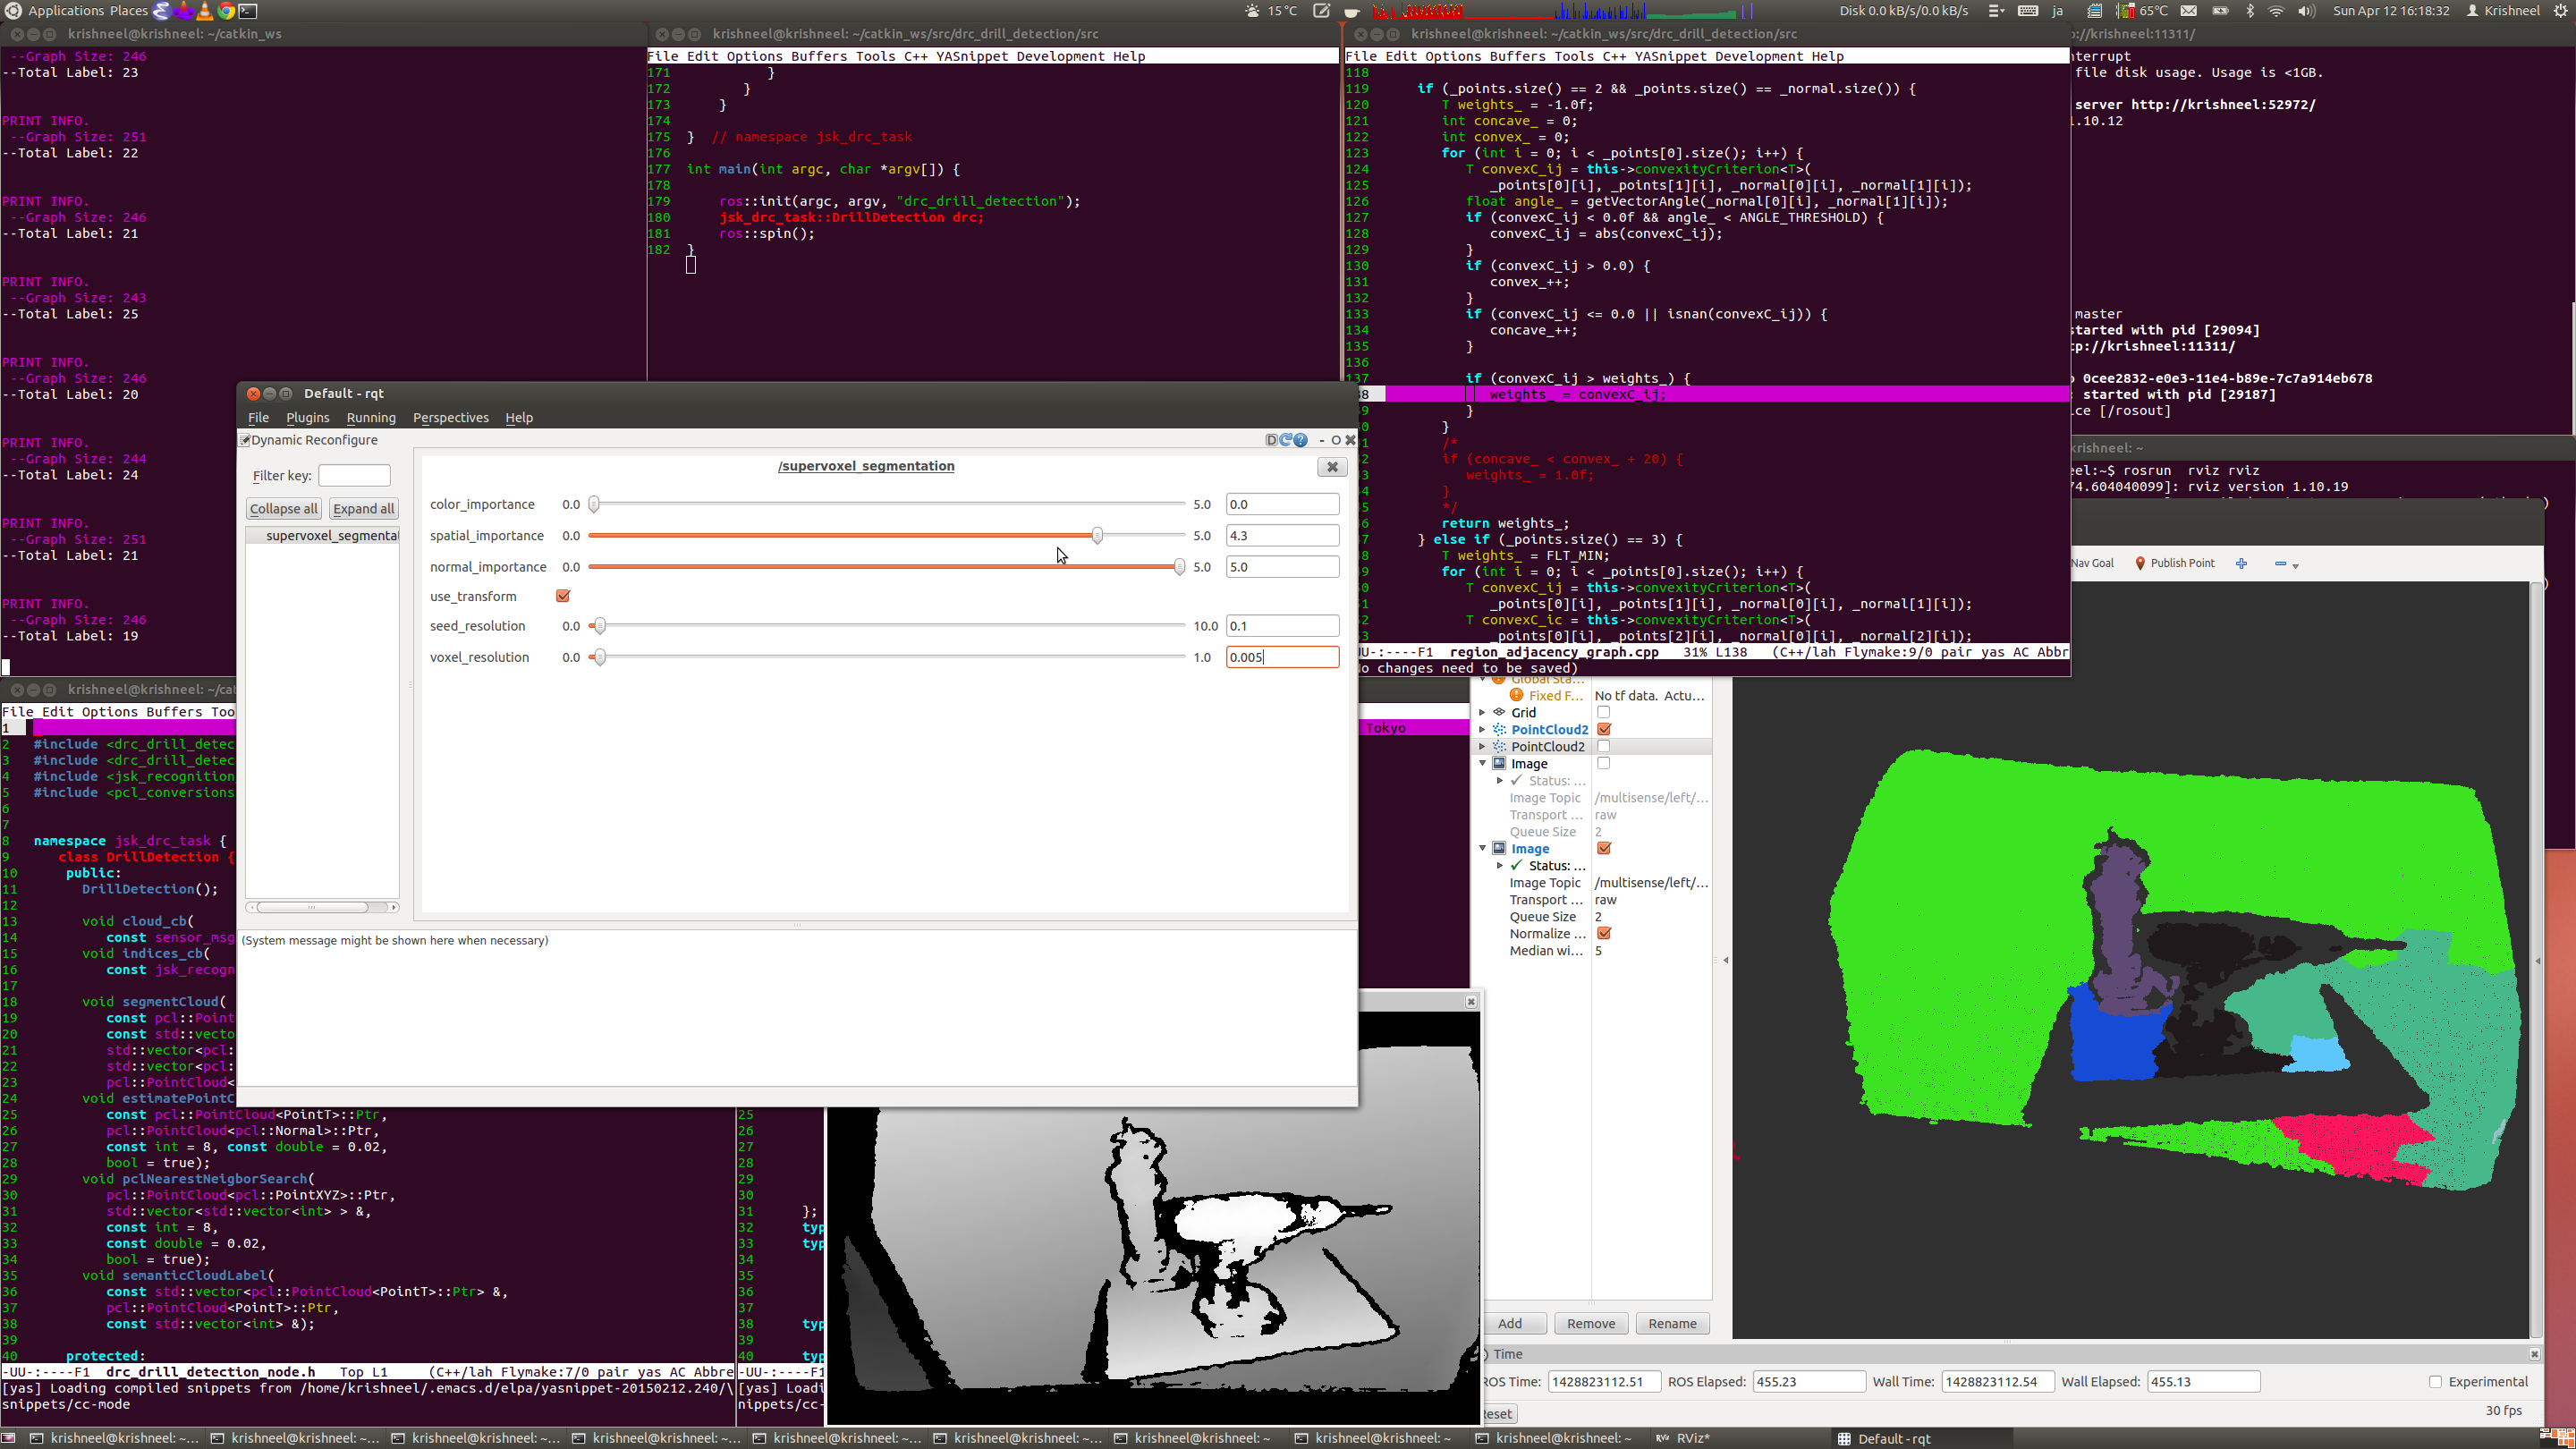Select the checked Image display icon
Viewport: 2576px width, 1449px height.
pos(1499,848)
